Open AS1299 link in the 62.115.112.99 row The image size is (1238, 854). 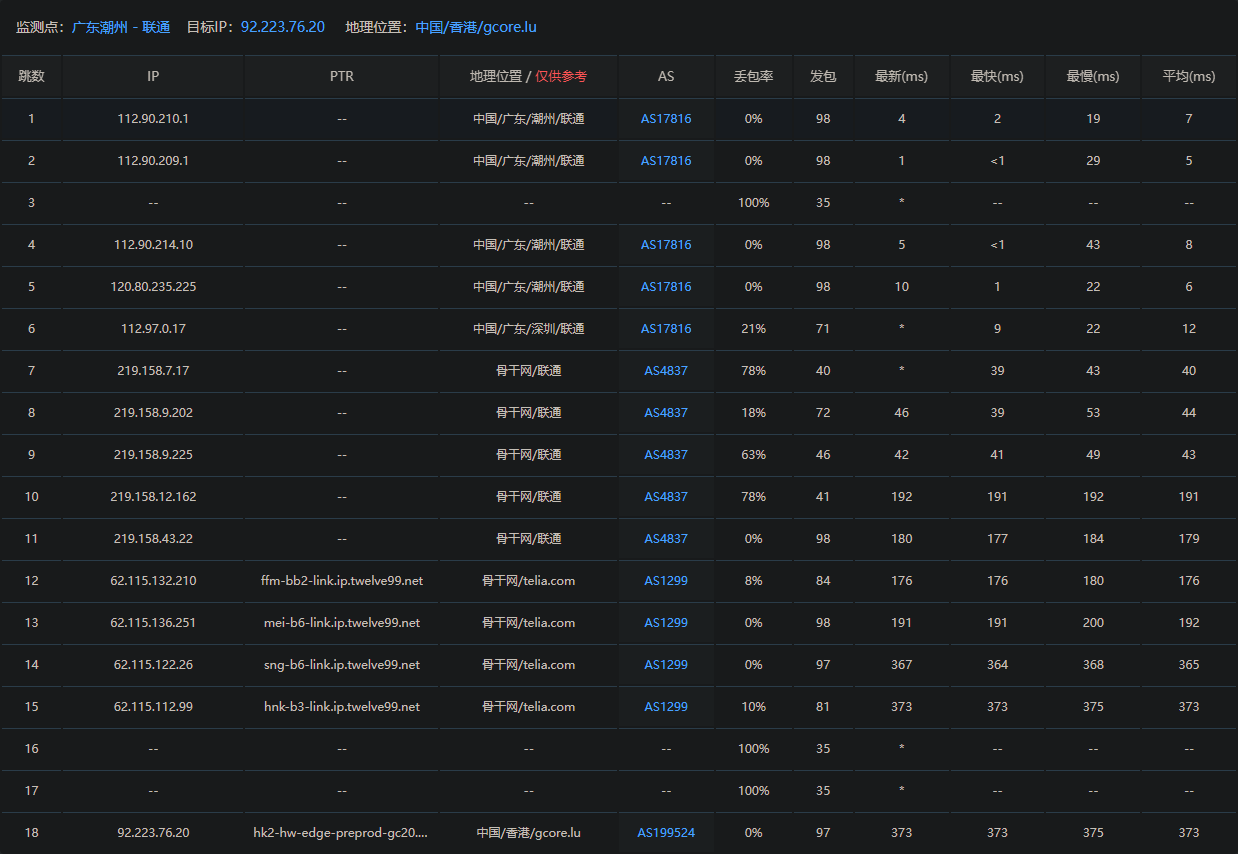666,707
